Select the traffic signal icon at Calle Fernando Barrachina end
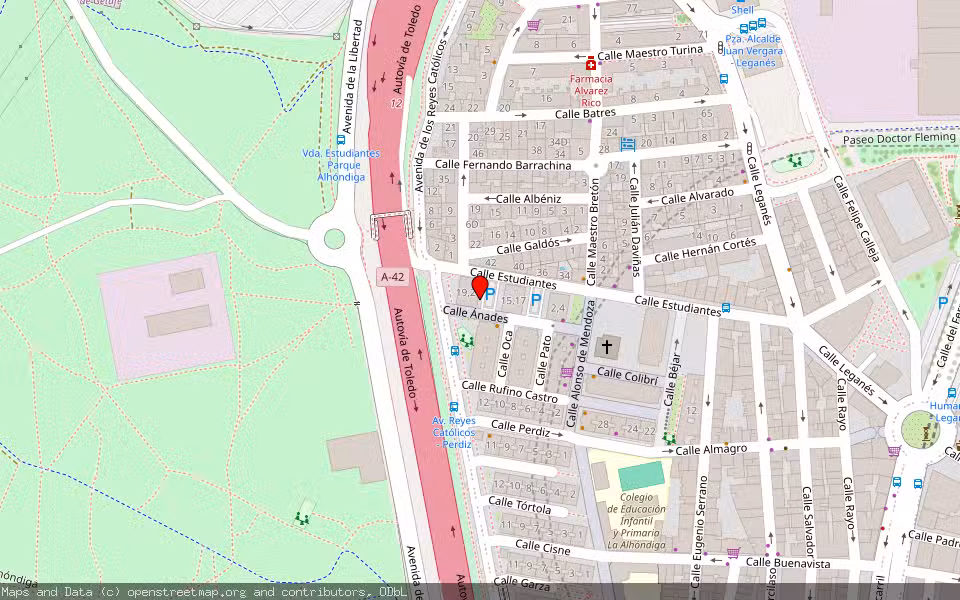The image size is (960, 600). point(749,148)
